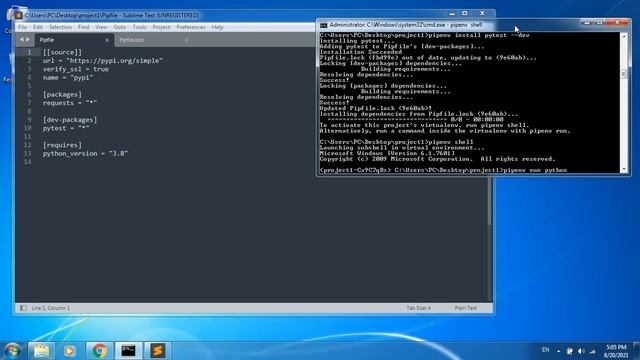Screen dimensions: 640x360
Task: Close the cmd window
Action: [617, 22]
